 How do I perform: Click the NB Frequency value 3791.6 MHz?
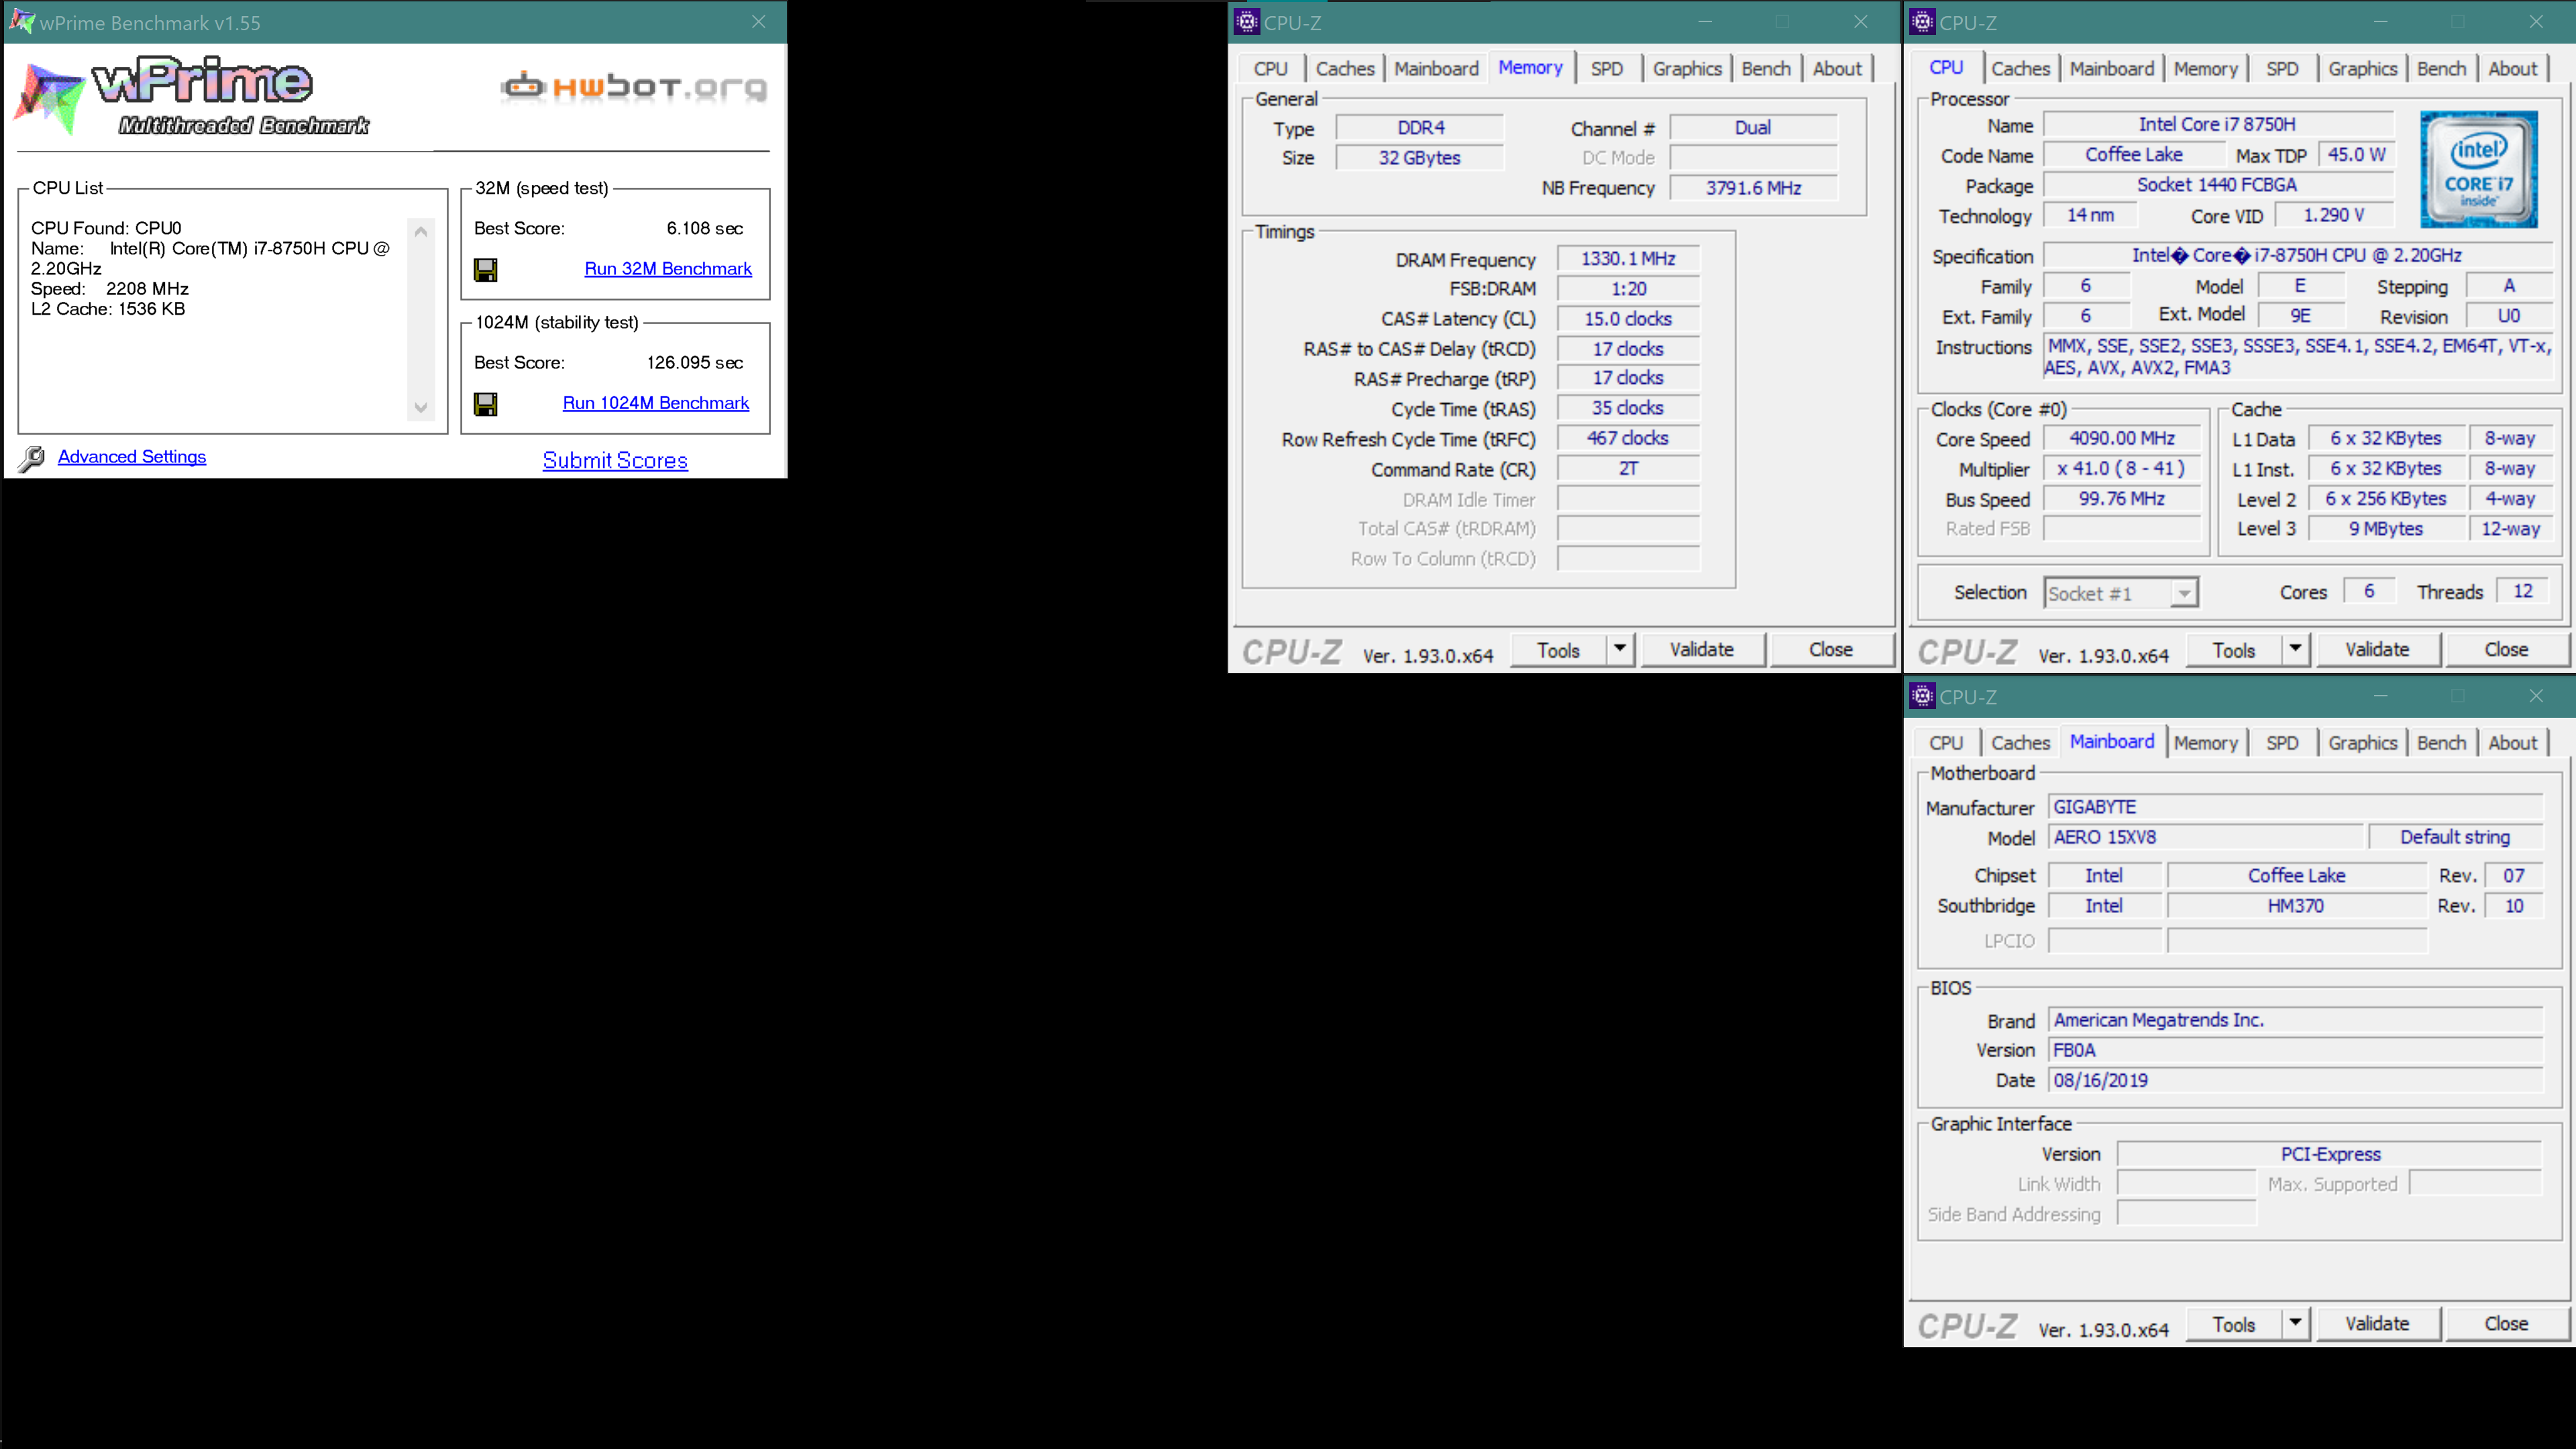(x=1753, y=188)
